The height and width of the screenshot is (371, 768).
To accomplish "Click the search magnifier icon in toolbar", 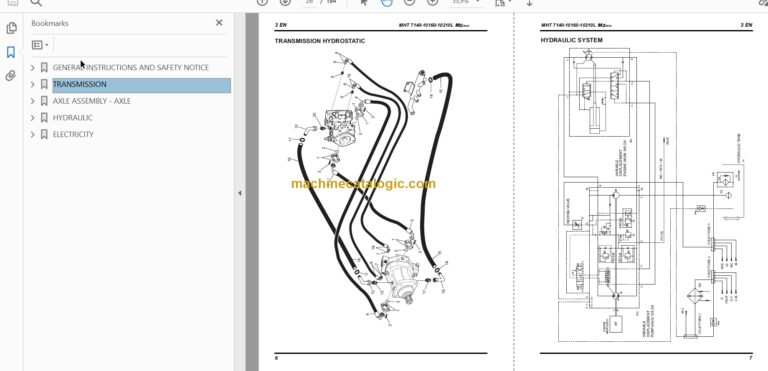I will 36,2.
